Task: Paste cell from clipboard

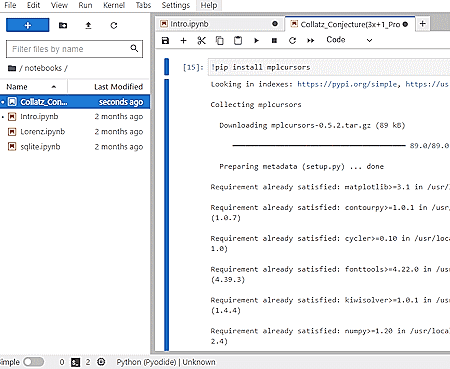Action: pos(238,41)
